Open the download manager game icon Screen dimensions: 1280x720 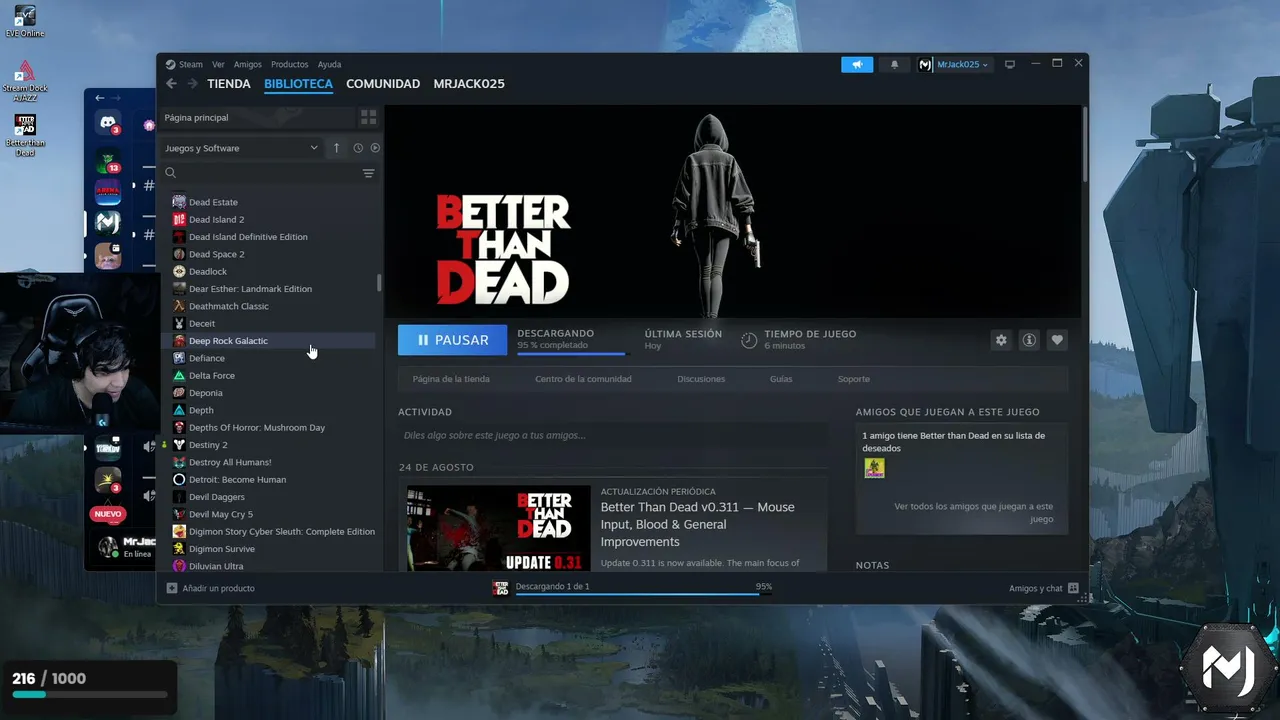point(501,588)
